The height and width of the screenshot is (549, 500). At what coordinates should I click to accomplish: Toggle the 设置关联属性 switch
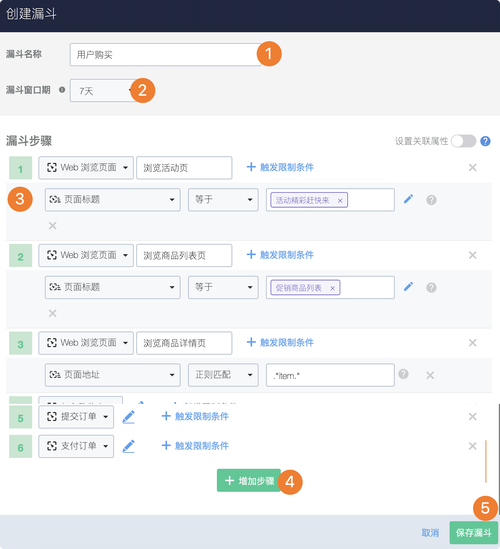[x=463, y=141]
